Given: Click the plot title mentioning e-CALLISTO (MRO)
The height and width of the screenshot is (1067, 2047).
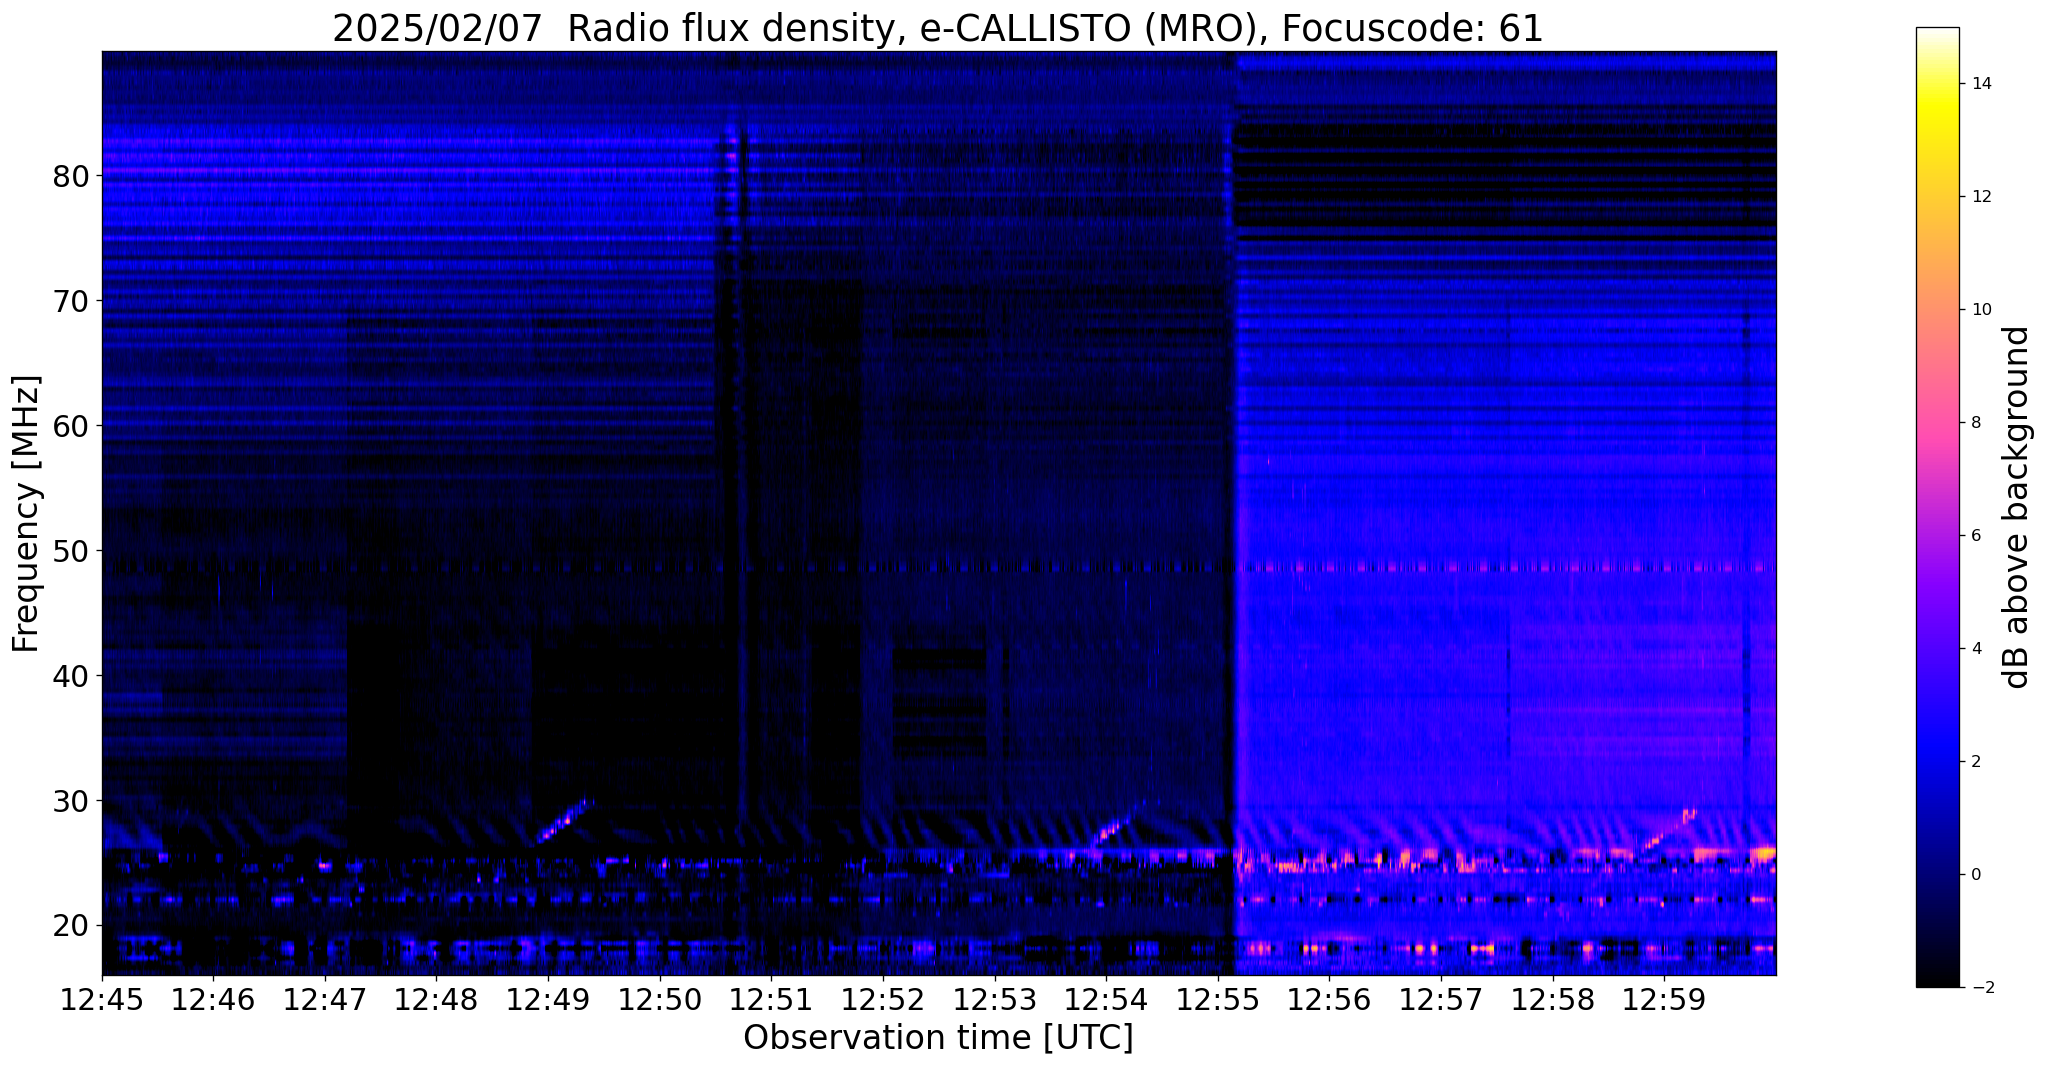Looking at the screenshot, I should tap(938, 28).
